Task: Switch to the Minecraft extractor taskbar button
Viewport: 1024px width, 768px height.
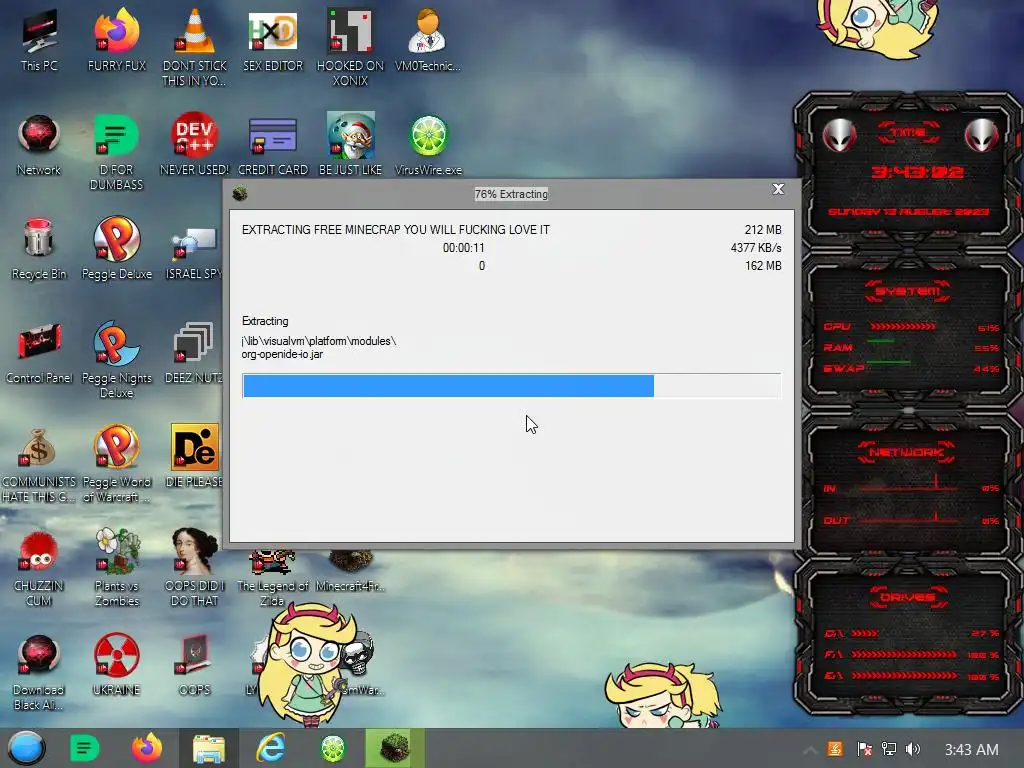Action: (394, 748)
